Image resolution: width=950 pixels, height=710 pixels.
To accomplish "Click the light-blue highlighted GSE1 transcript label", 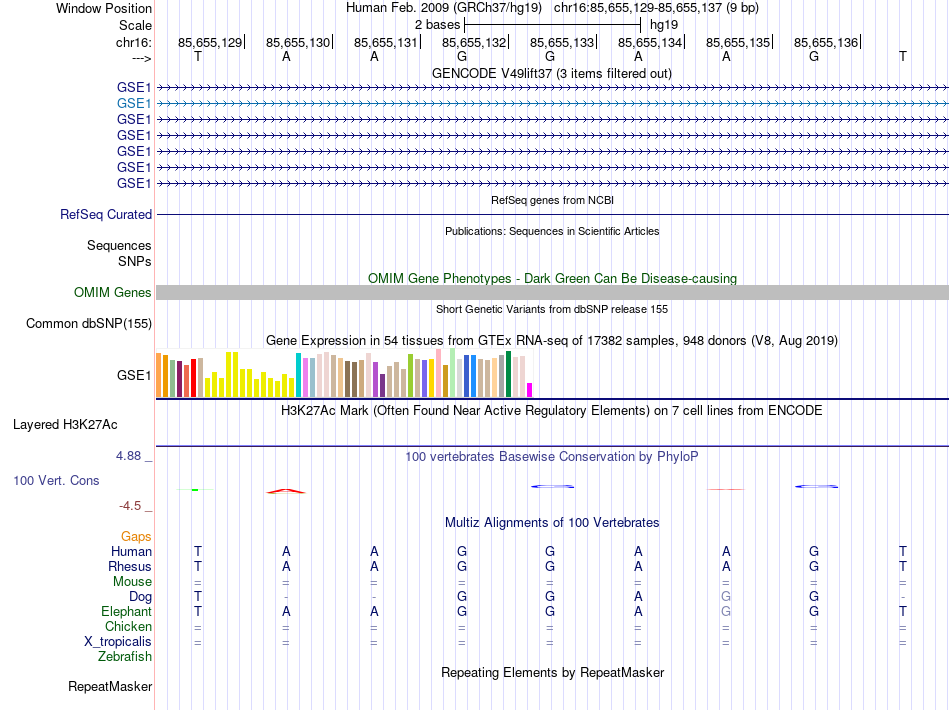I will (134, 103).
